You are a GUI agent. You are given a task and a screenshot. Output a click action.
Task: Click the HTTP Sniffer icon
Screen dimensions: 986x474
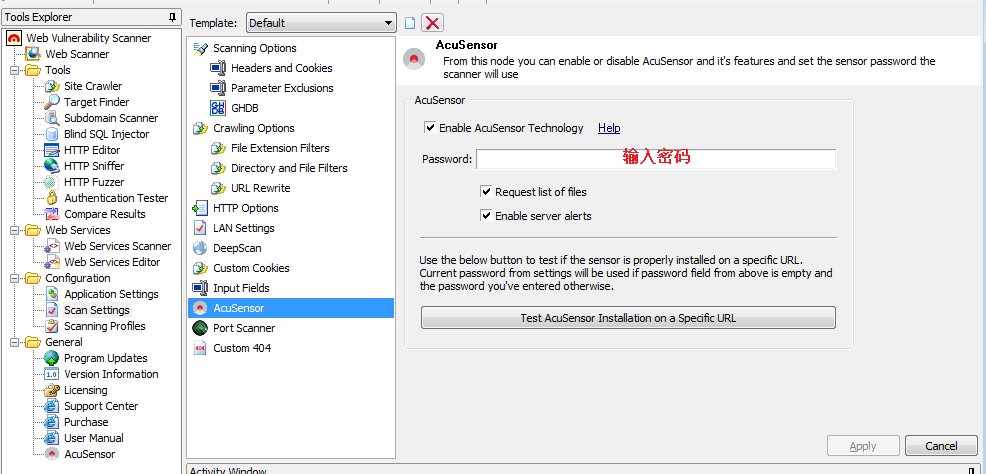coord(52,166)
